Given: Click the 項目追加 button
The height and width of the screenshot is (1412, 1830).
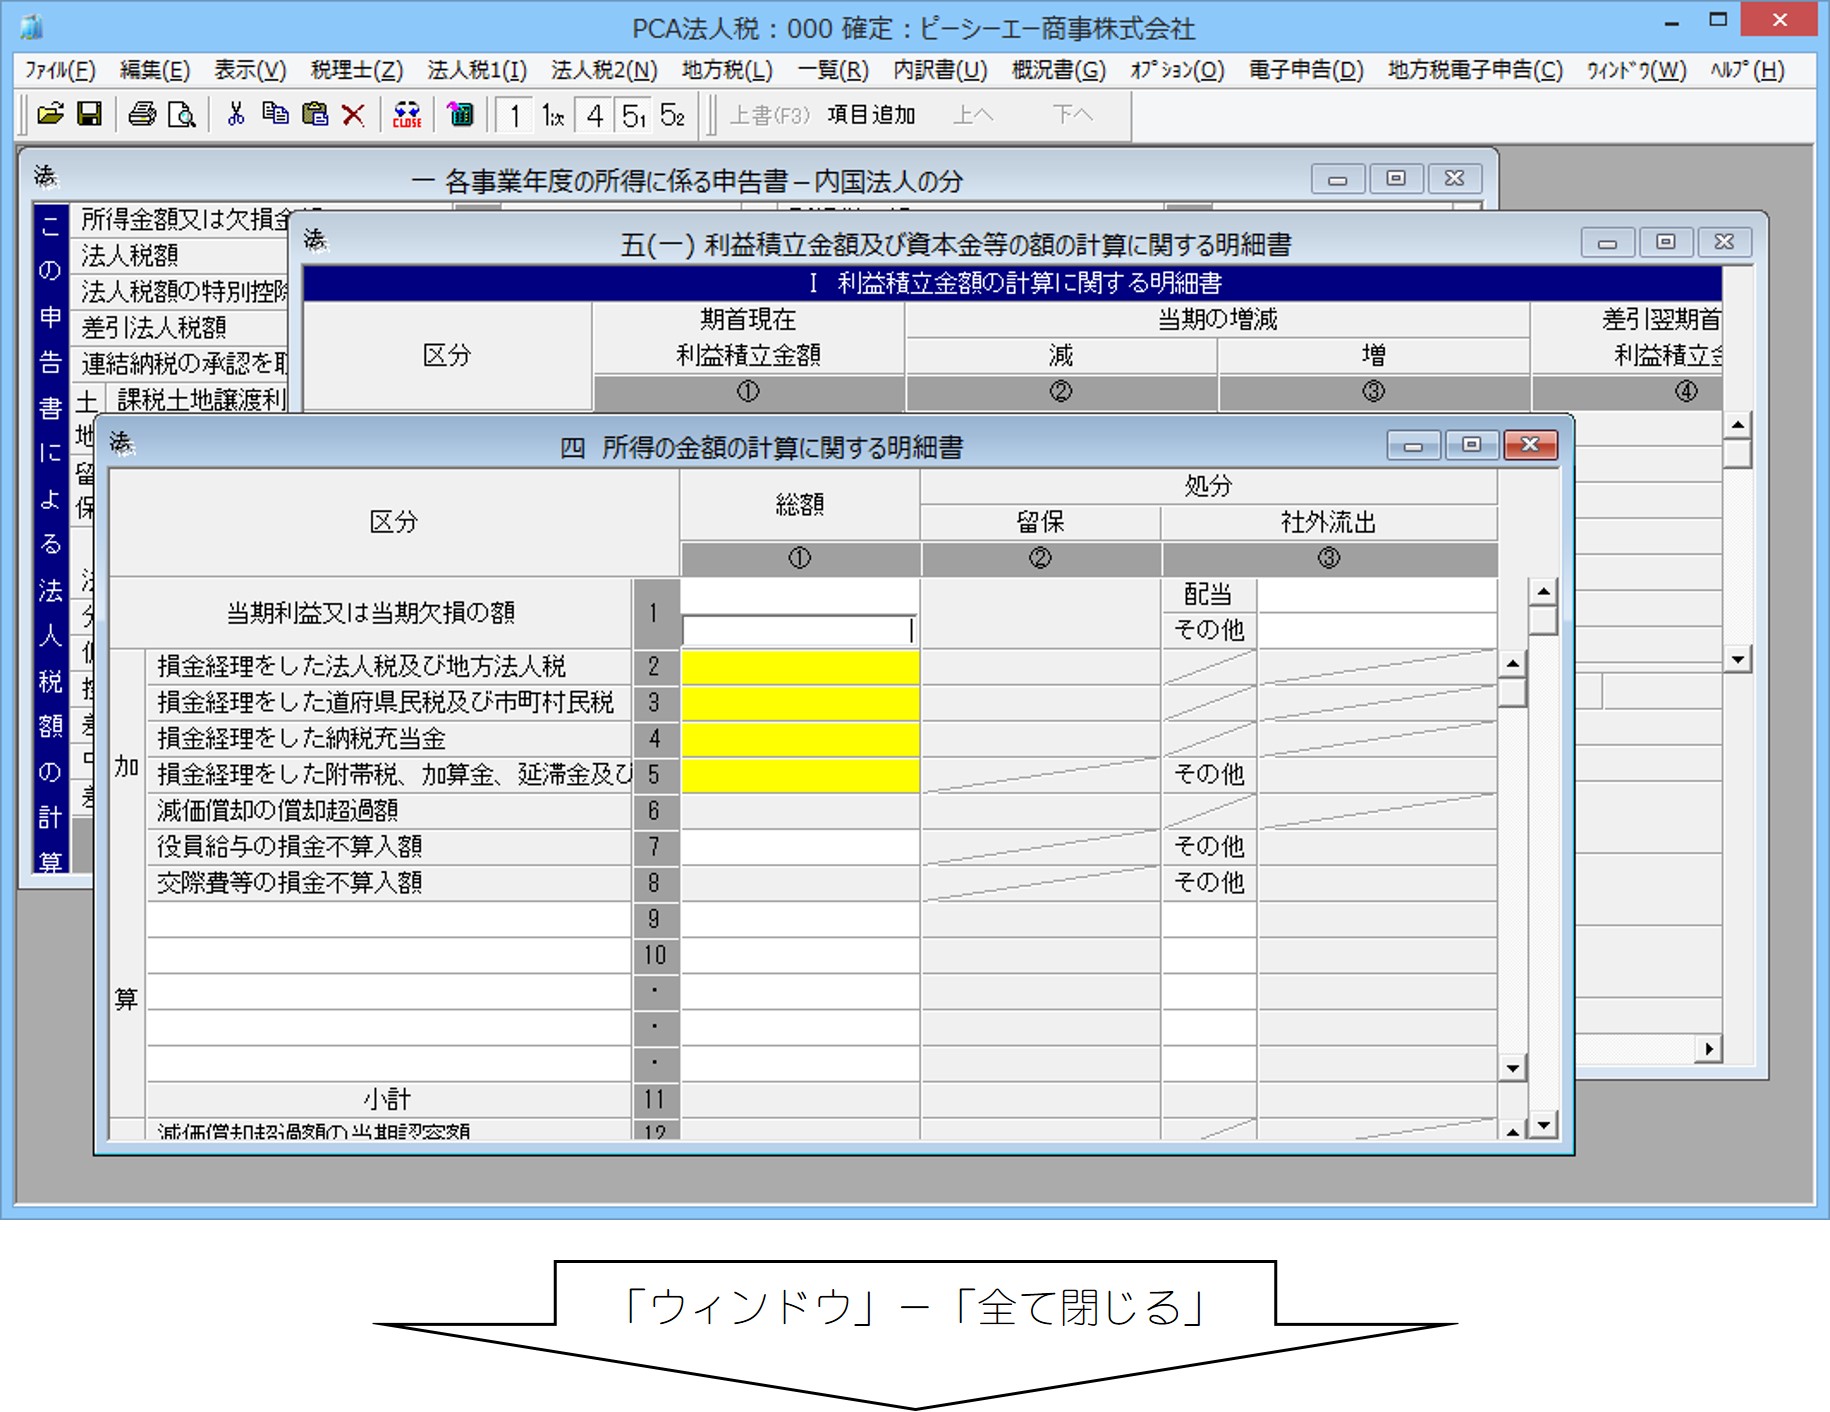Looking at the screenshot, I should tap(871, 115).
